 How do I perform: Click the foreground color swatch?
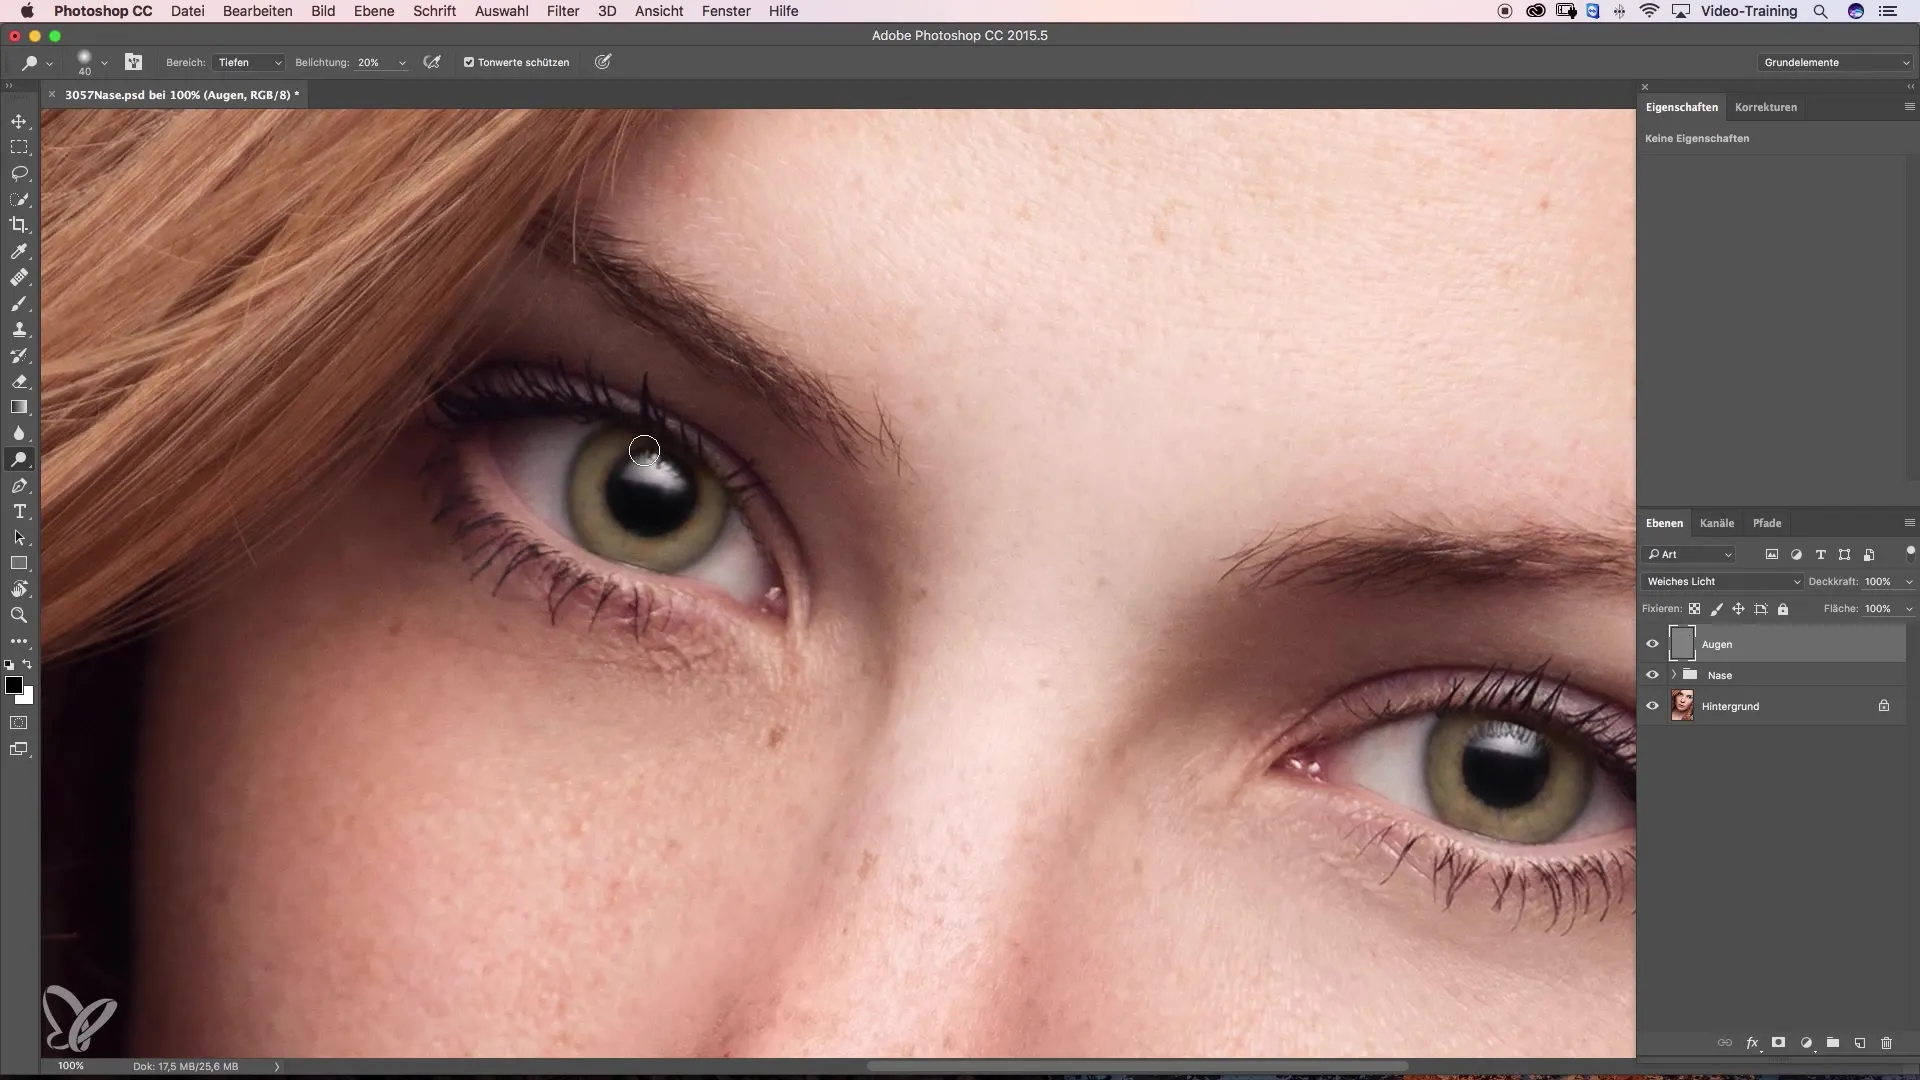point(13,685)
